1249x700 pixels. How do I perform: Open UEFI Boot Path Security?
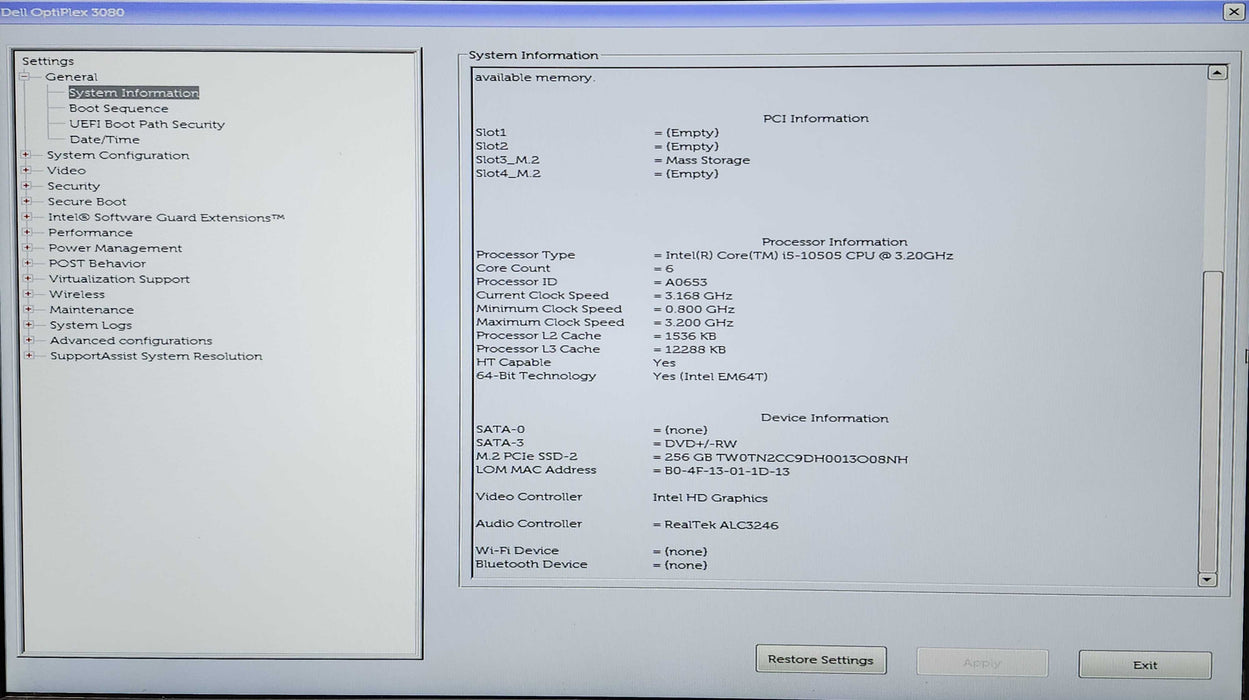146,124
